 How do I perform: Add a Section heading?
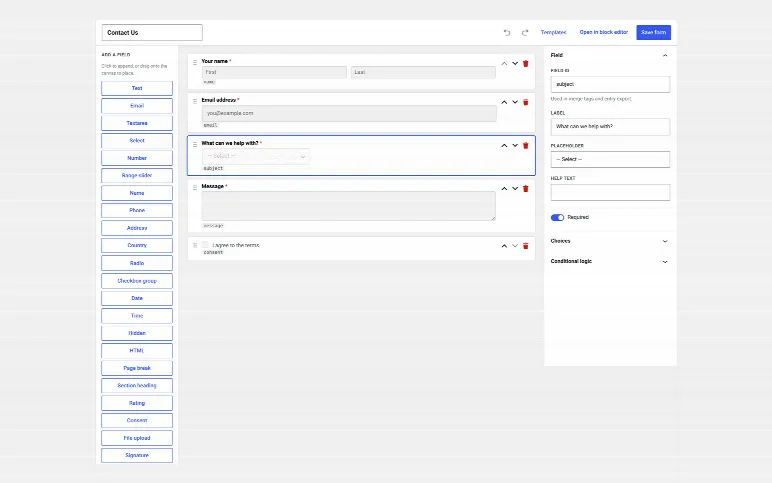pos(137,386)
